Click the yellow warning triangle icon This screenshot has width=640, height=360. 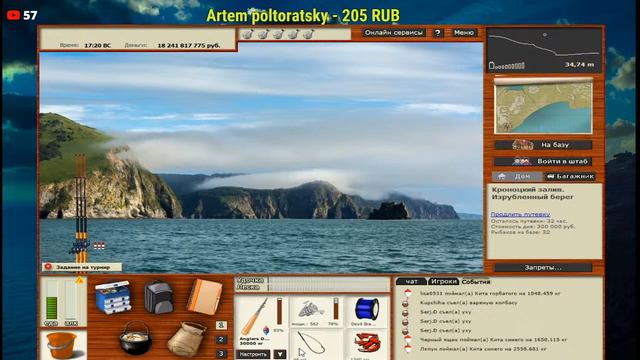(79, 280)
